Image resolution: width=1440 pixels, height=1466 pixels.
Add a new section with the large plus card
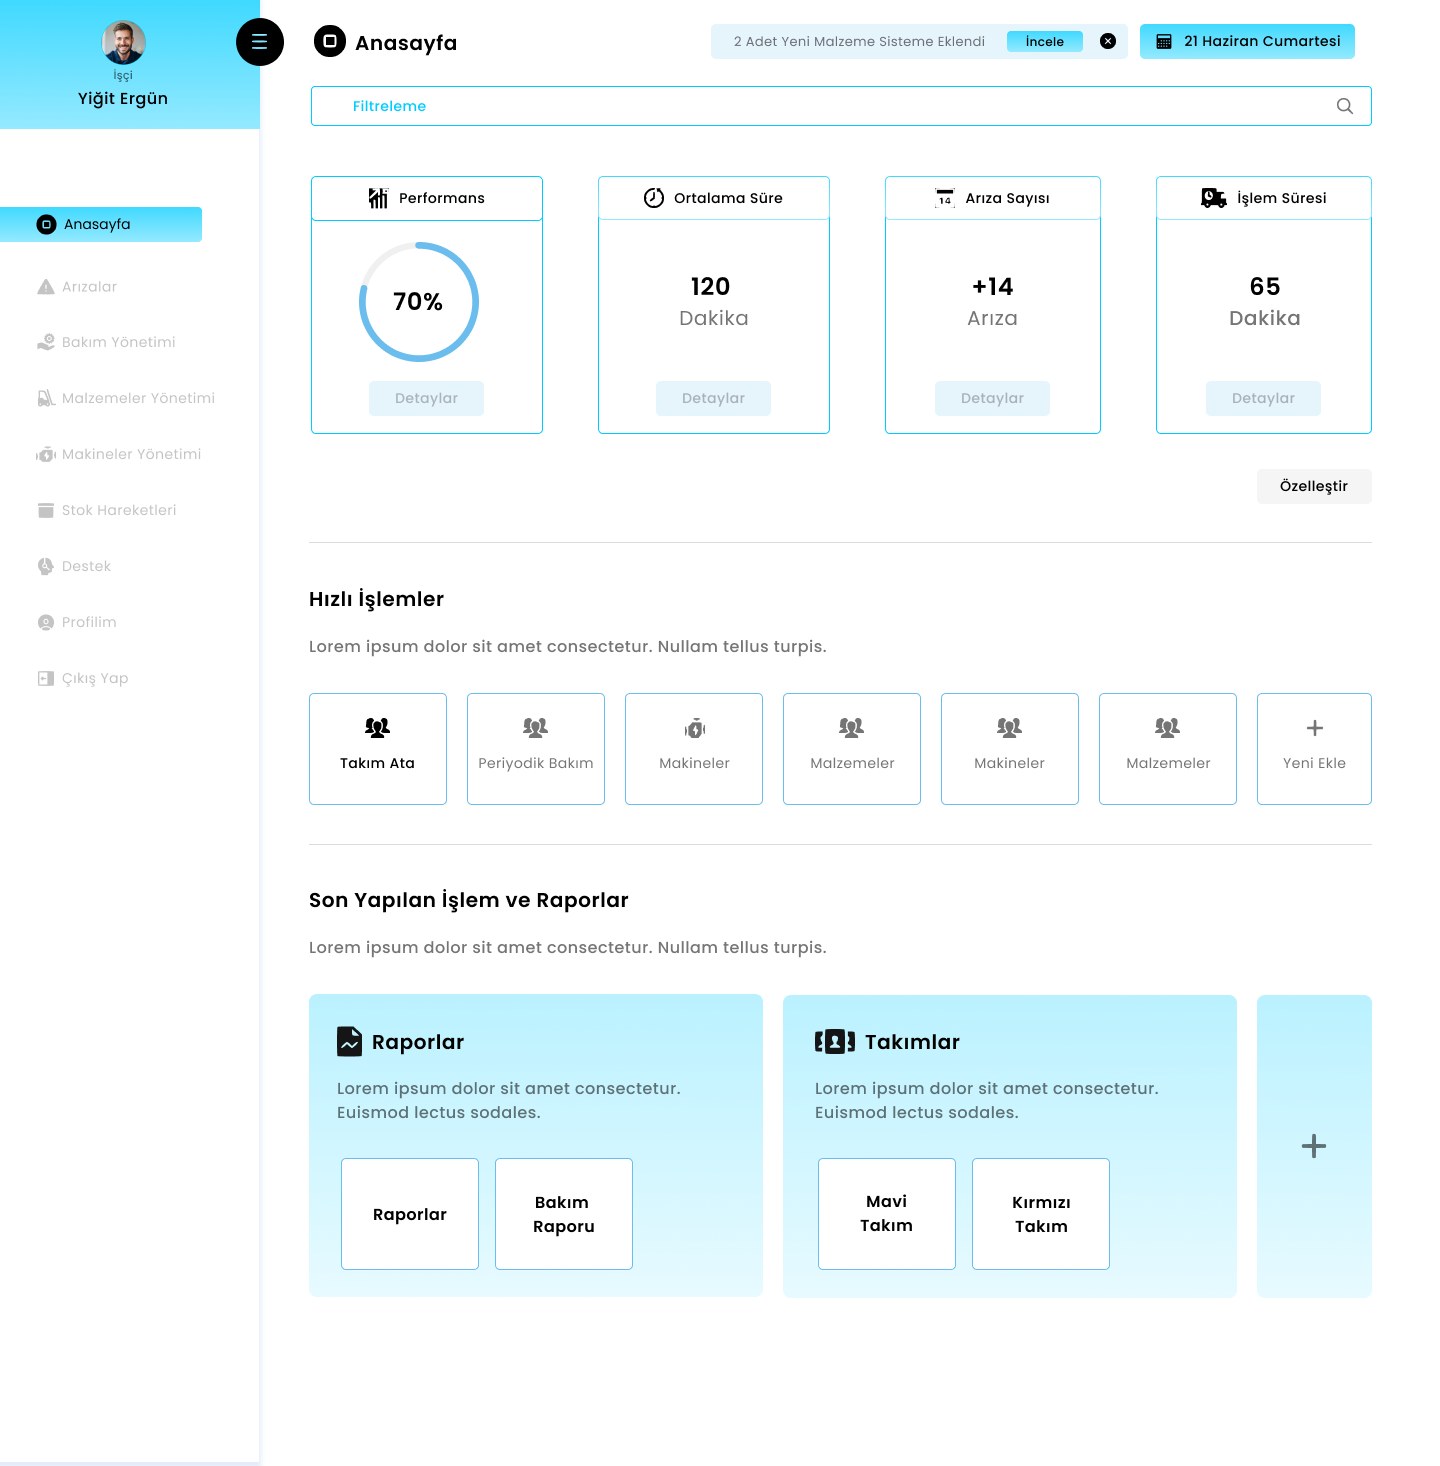[x=1314, y=1146]
